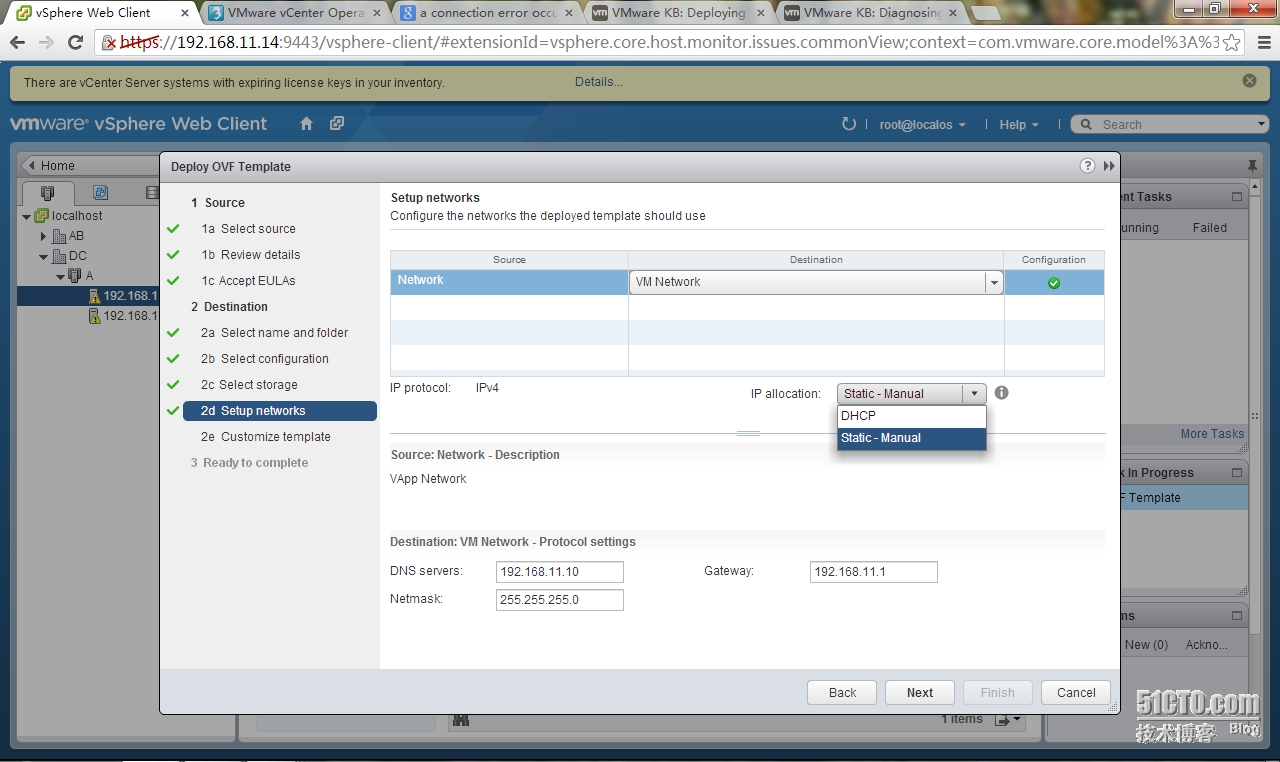The width and height of the screenshot is (1280, 762).
Task: Click the Failed tasks filter
Action: click(1209, 228)
